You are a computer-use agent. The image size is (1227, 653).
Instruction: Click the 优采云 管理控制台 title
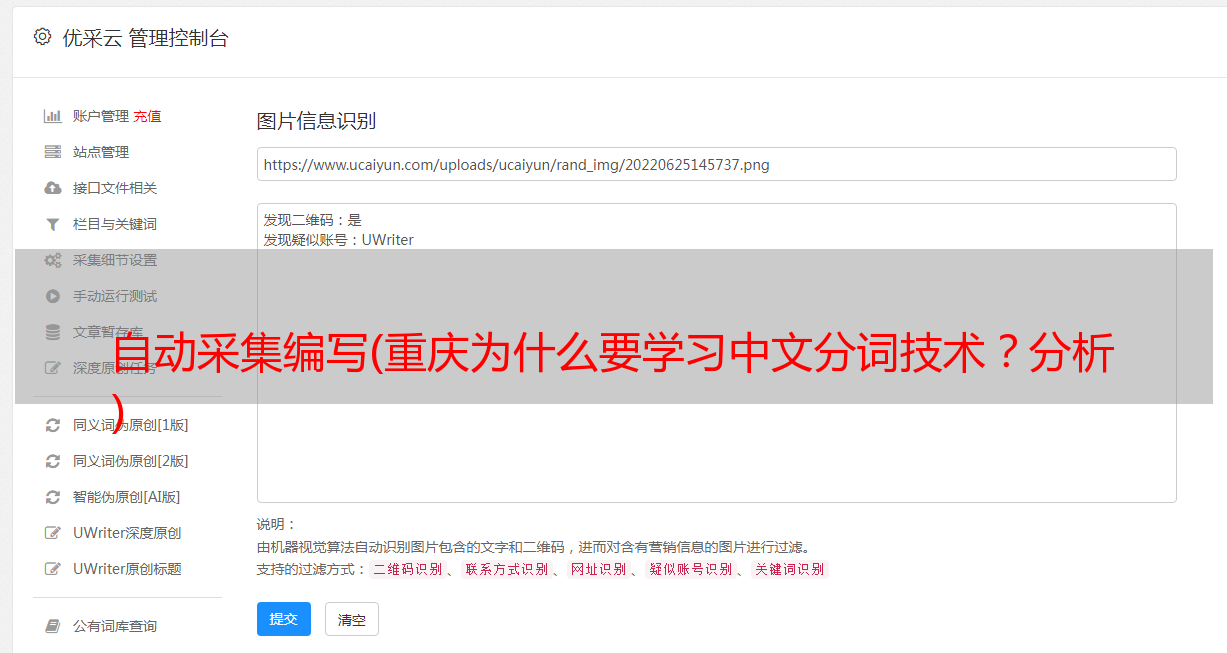tap(145, 38)
